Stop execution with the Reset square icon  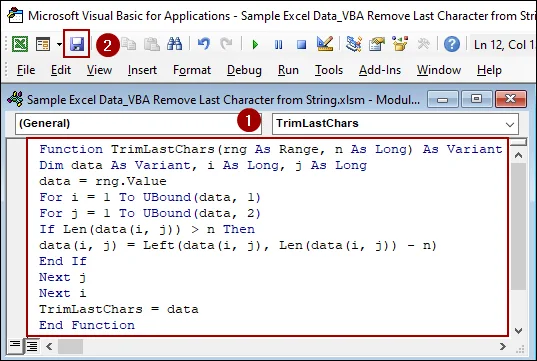coord(301,45)
